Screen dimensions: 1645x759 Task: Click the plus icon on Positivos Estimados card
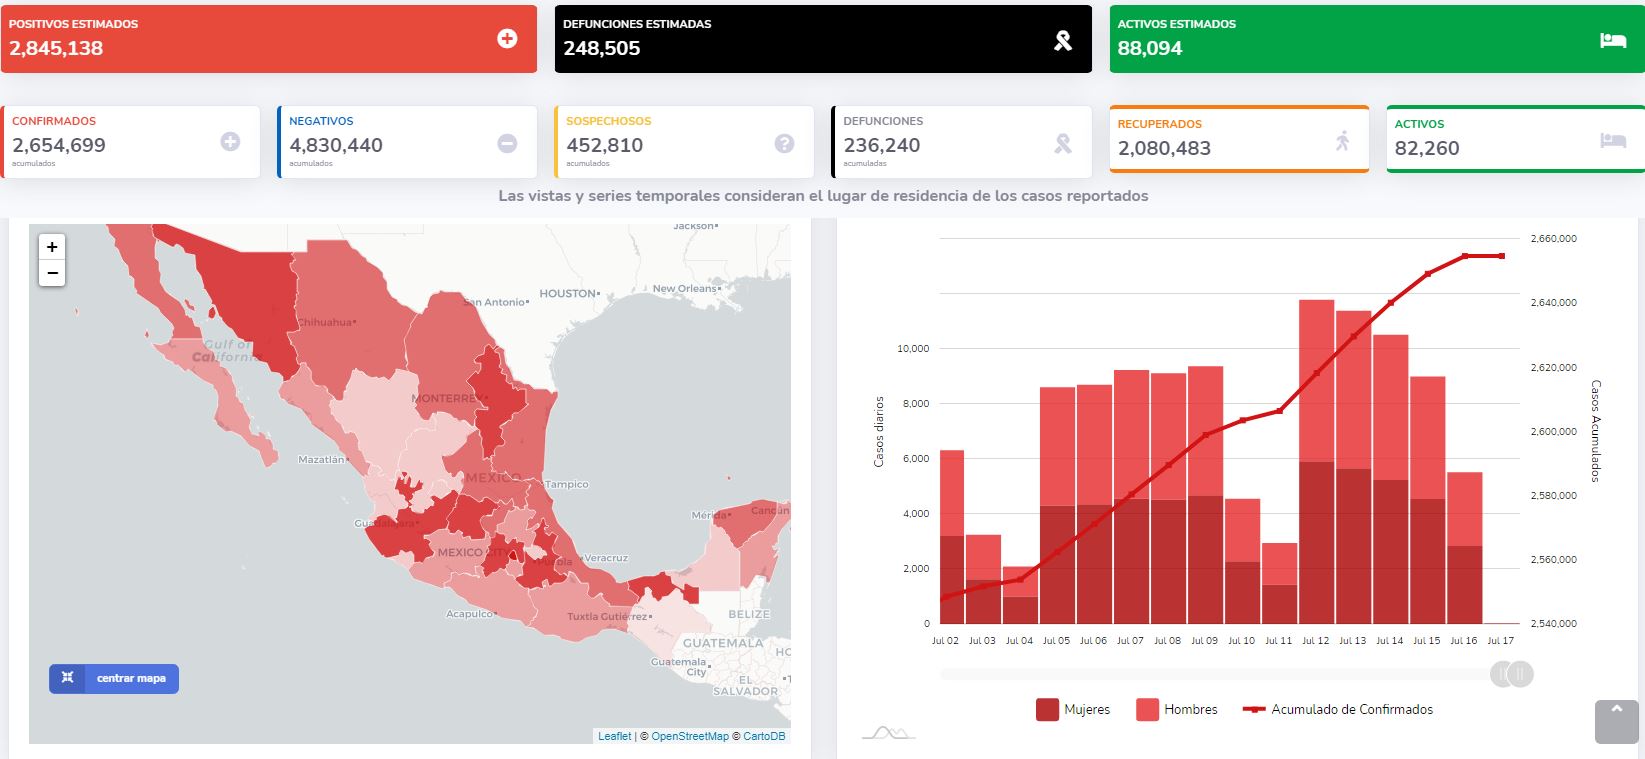pyautogui.click(x=507, y=39)
